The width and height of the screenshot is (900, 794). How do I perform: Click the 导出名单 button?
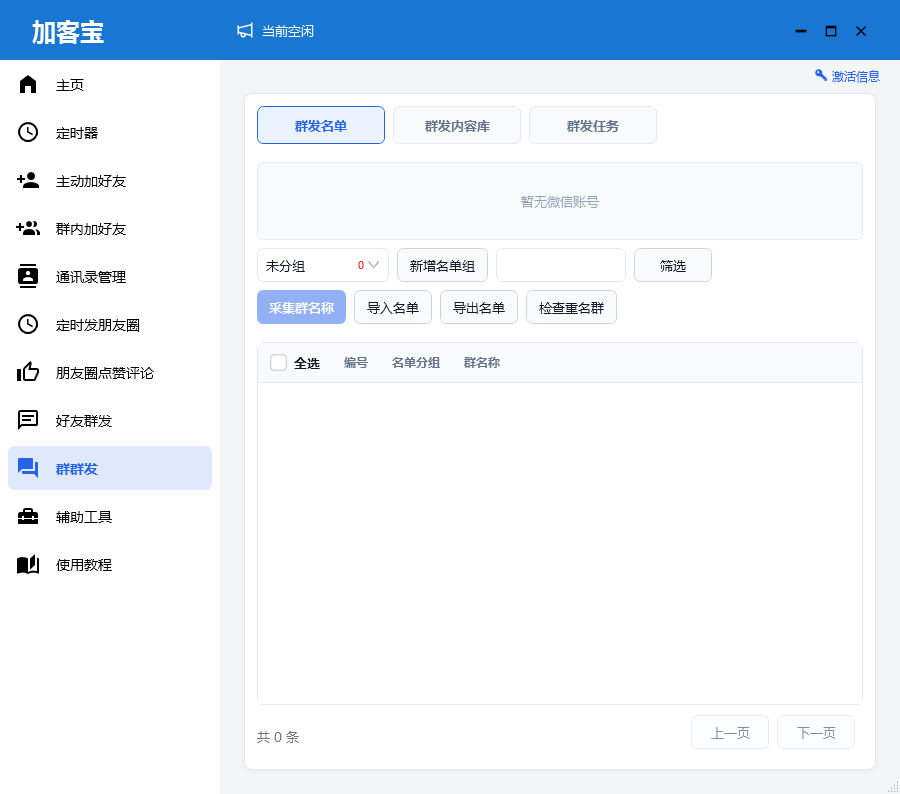479,307
